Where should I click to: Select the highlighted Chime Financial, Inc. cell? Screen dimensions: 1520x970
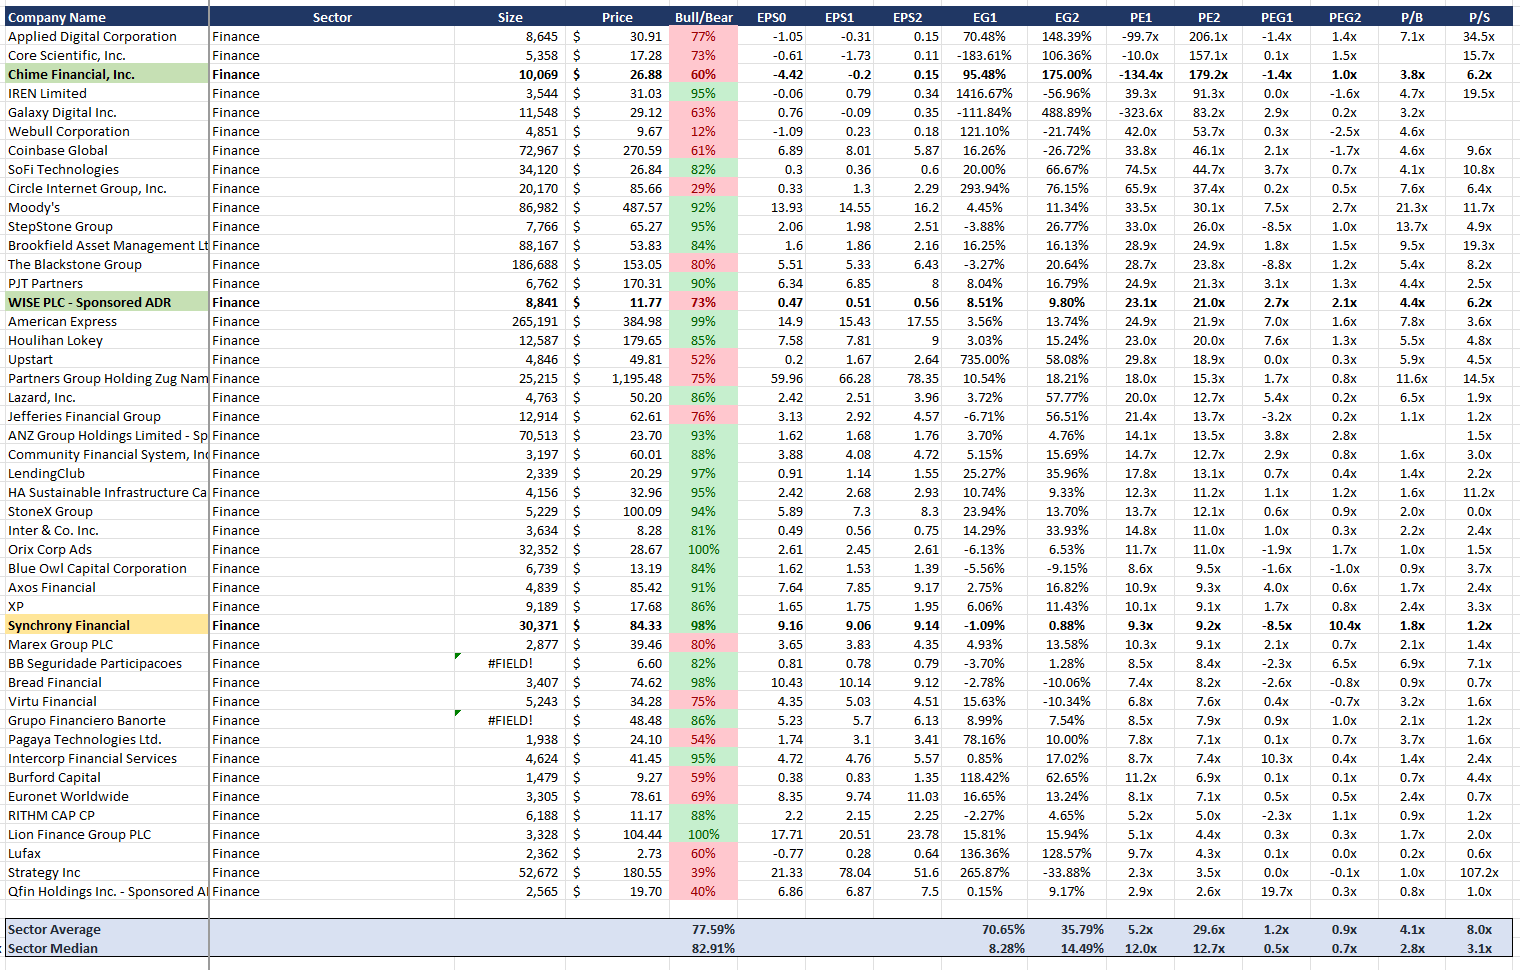(x=106, y=74)
